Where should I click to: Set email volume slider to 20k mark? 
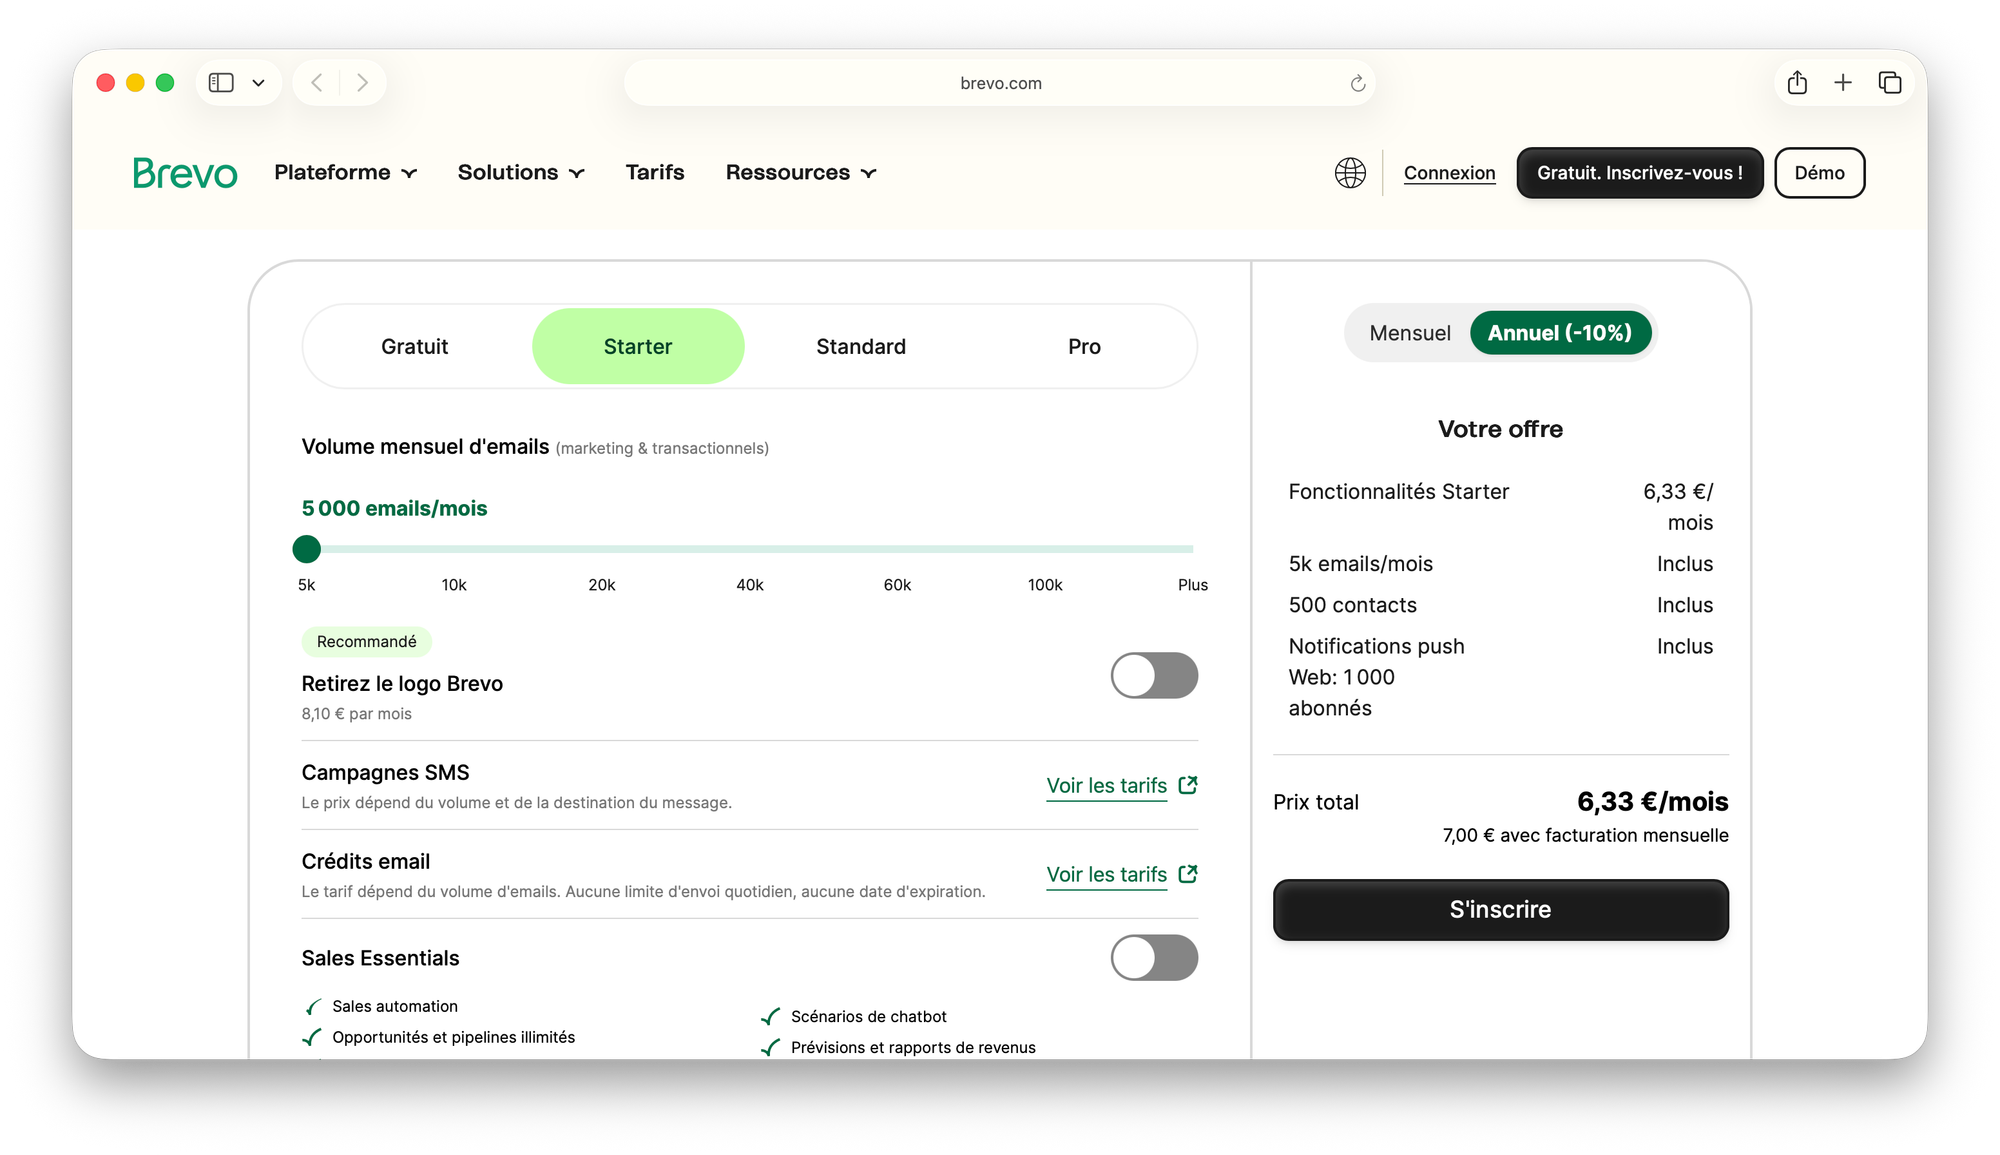tap(602, 549)
